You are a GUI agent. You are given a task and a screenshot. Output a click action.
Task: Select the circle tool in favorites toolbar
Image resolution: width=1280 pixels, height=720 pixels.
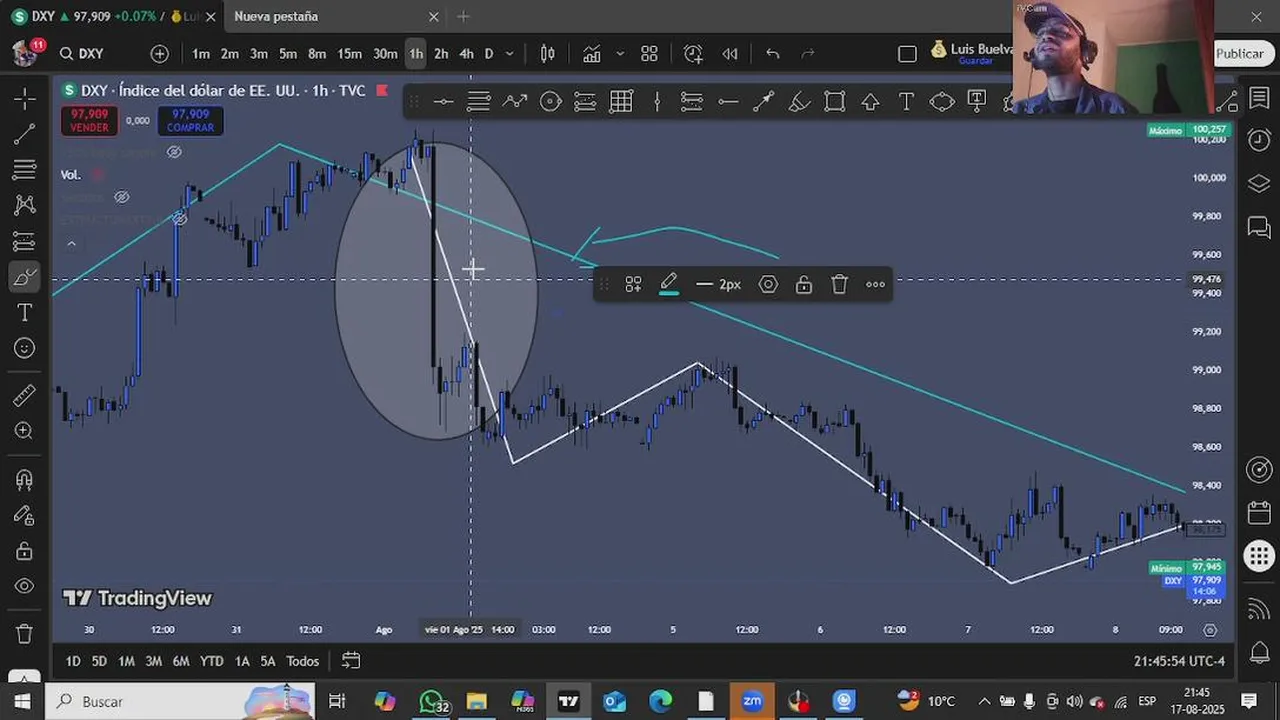pyautogui.click(x=550, y=101)
